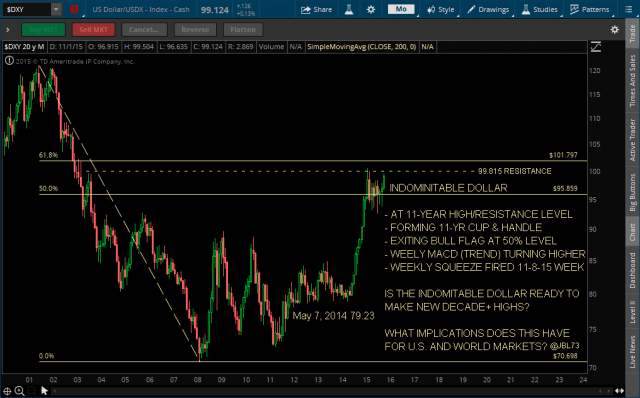640x398 pixels.
Task: Click the price axis scale icon
Action: tap(596, 47)
